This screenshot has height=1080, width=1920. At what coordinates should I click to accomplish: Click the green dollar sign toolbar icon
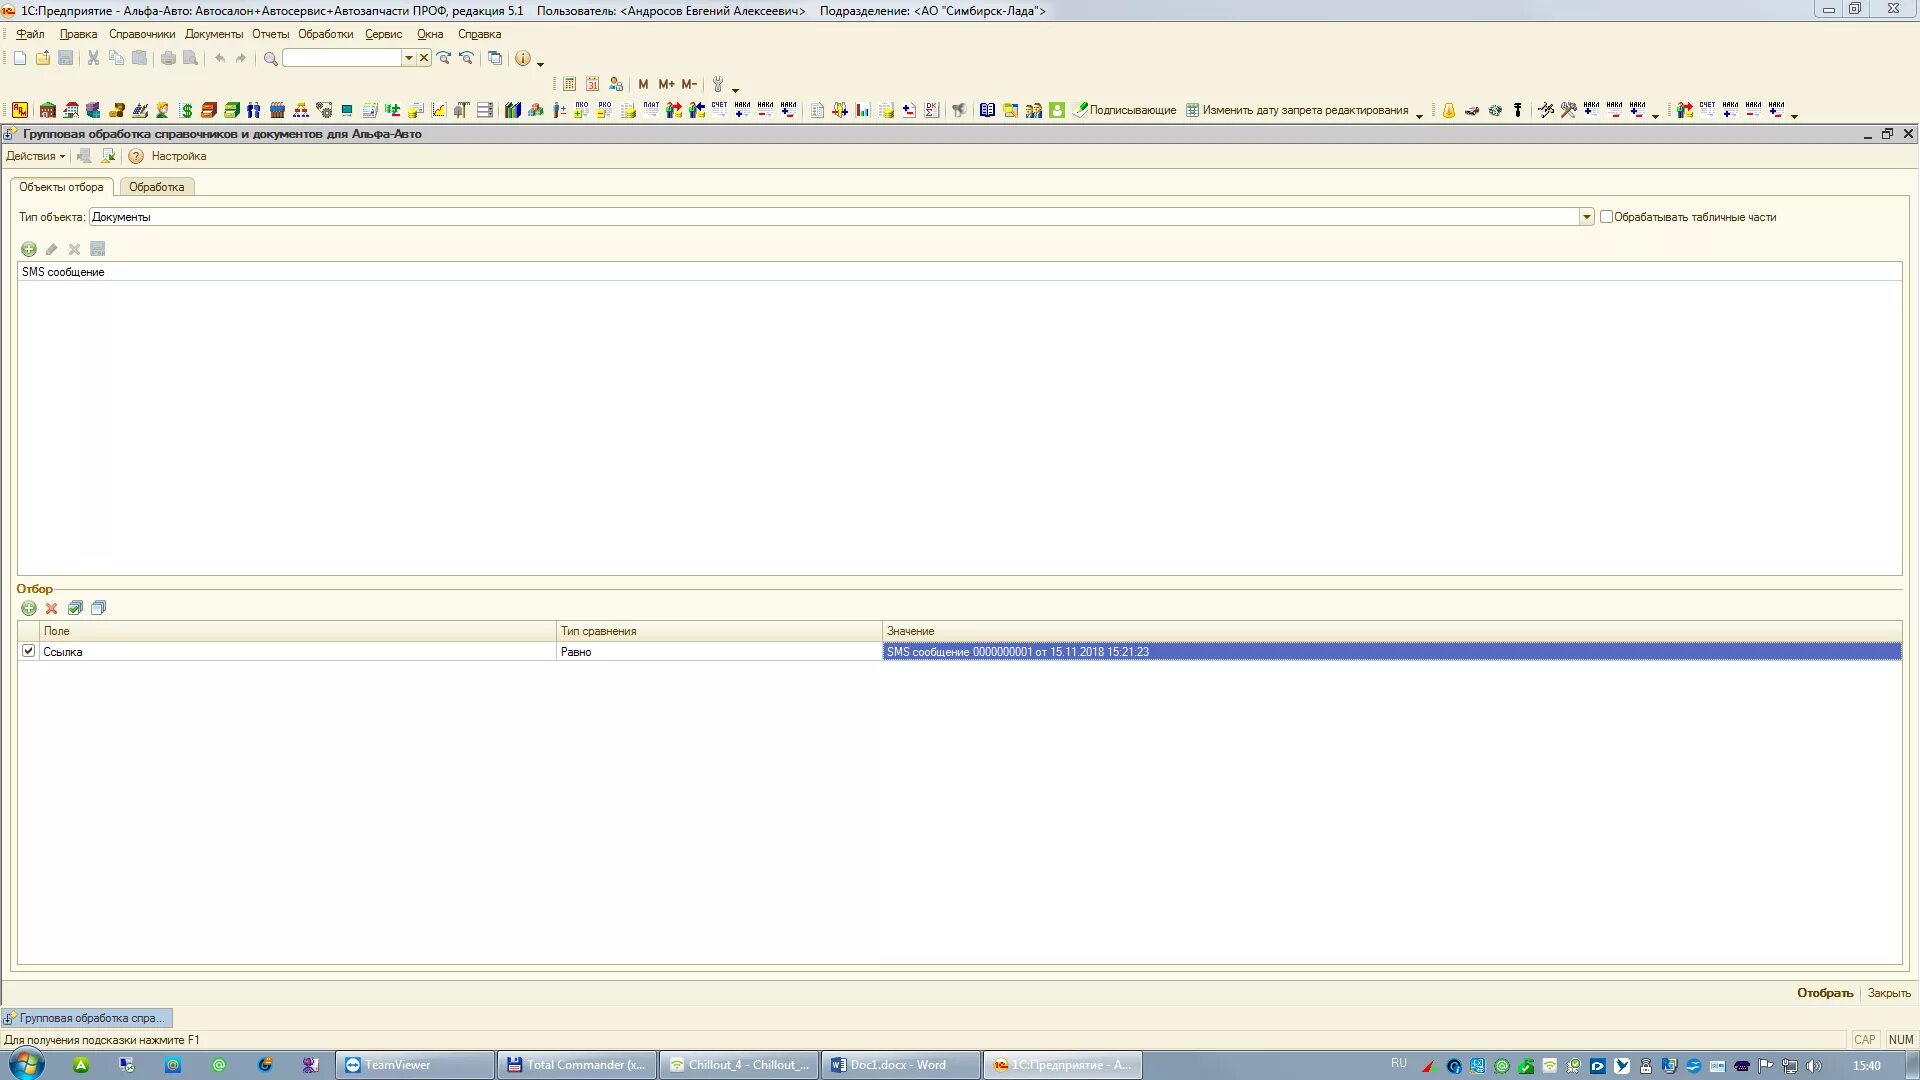[x=186, y=111]
